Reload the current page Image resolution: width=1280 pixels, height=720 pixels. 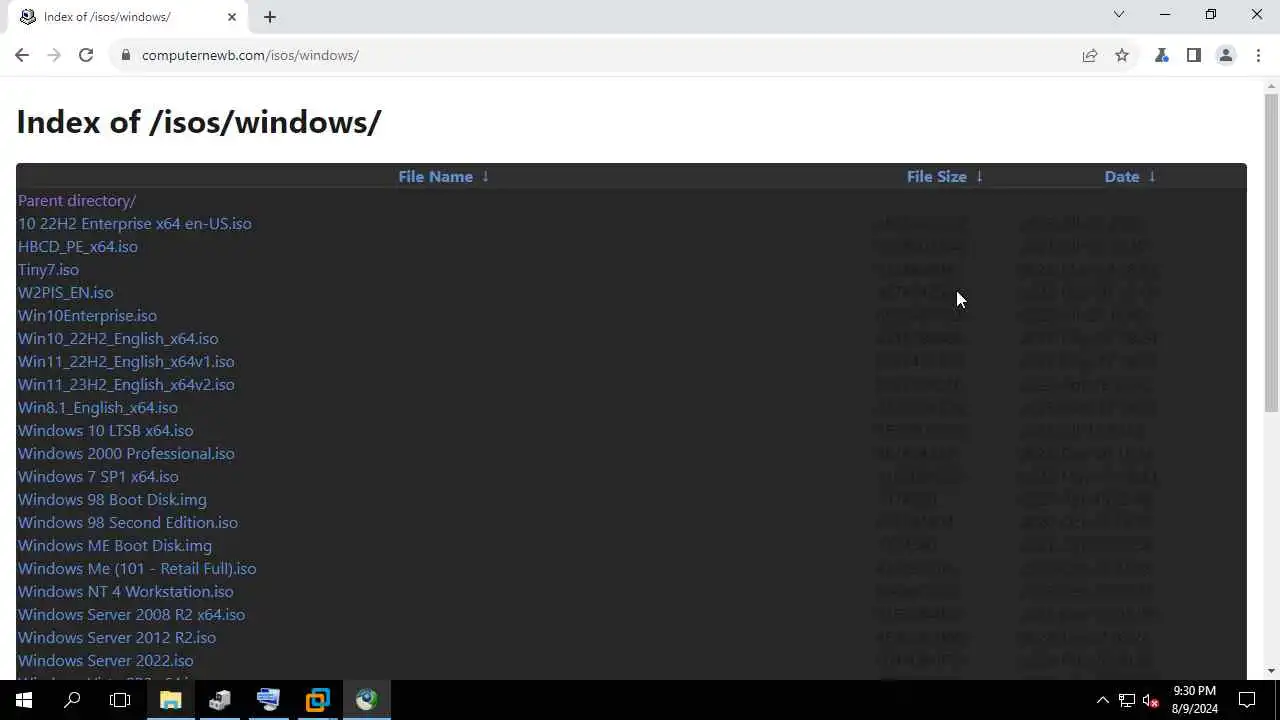coord(86,55)
